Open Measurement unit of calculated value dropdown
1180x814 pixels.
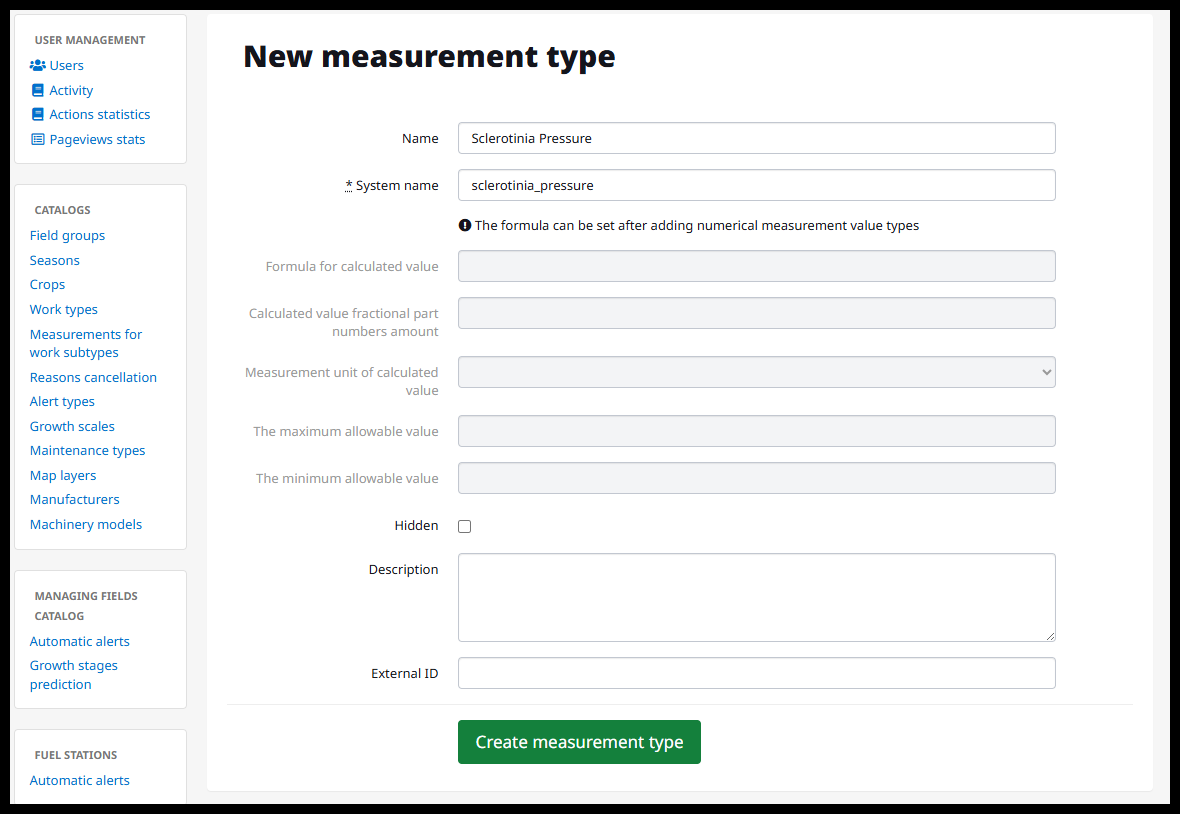click(756, 372)
